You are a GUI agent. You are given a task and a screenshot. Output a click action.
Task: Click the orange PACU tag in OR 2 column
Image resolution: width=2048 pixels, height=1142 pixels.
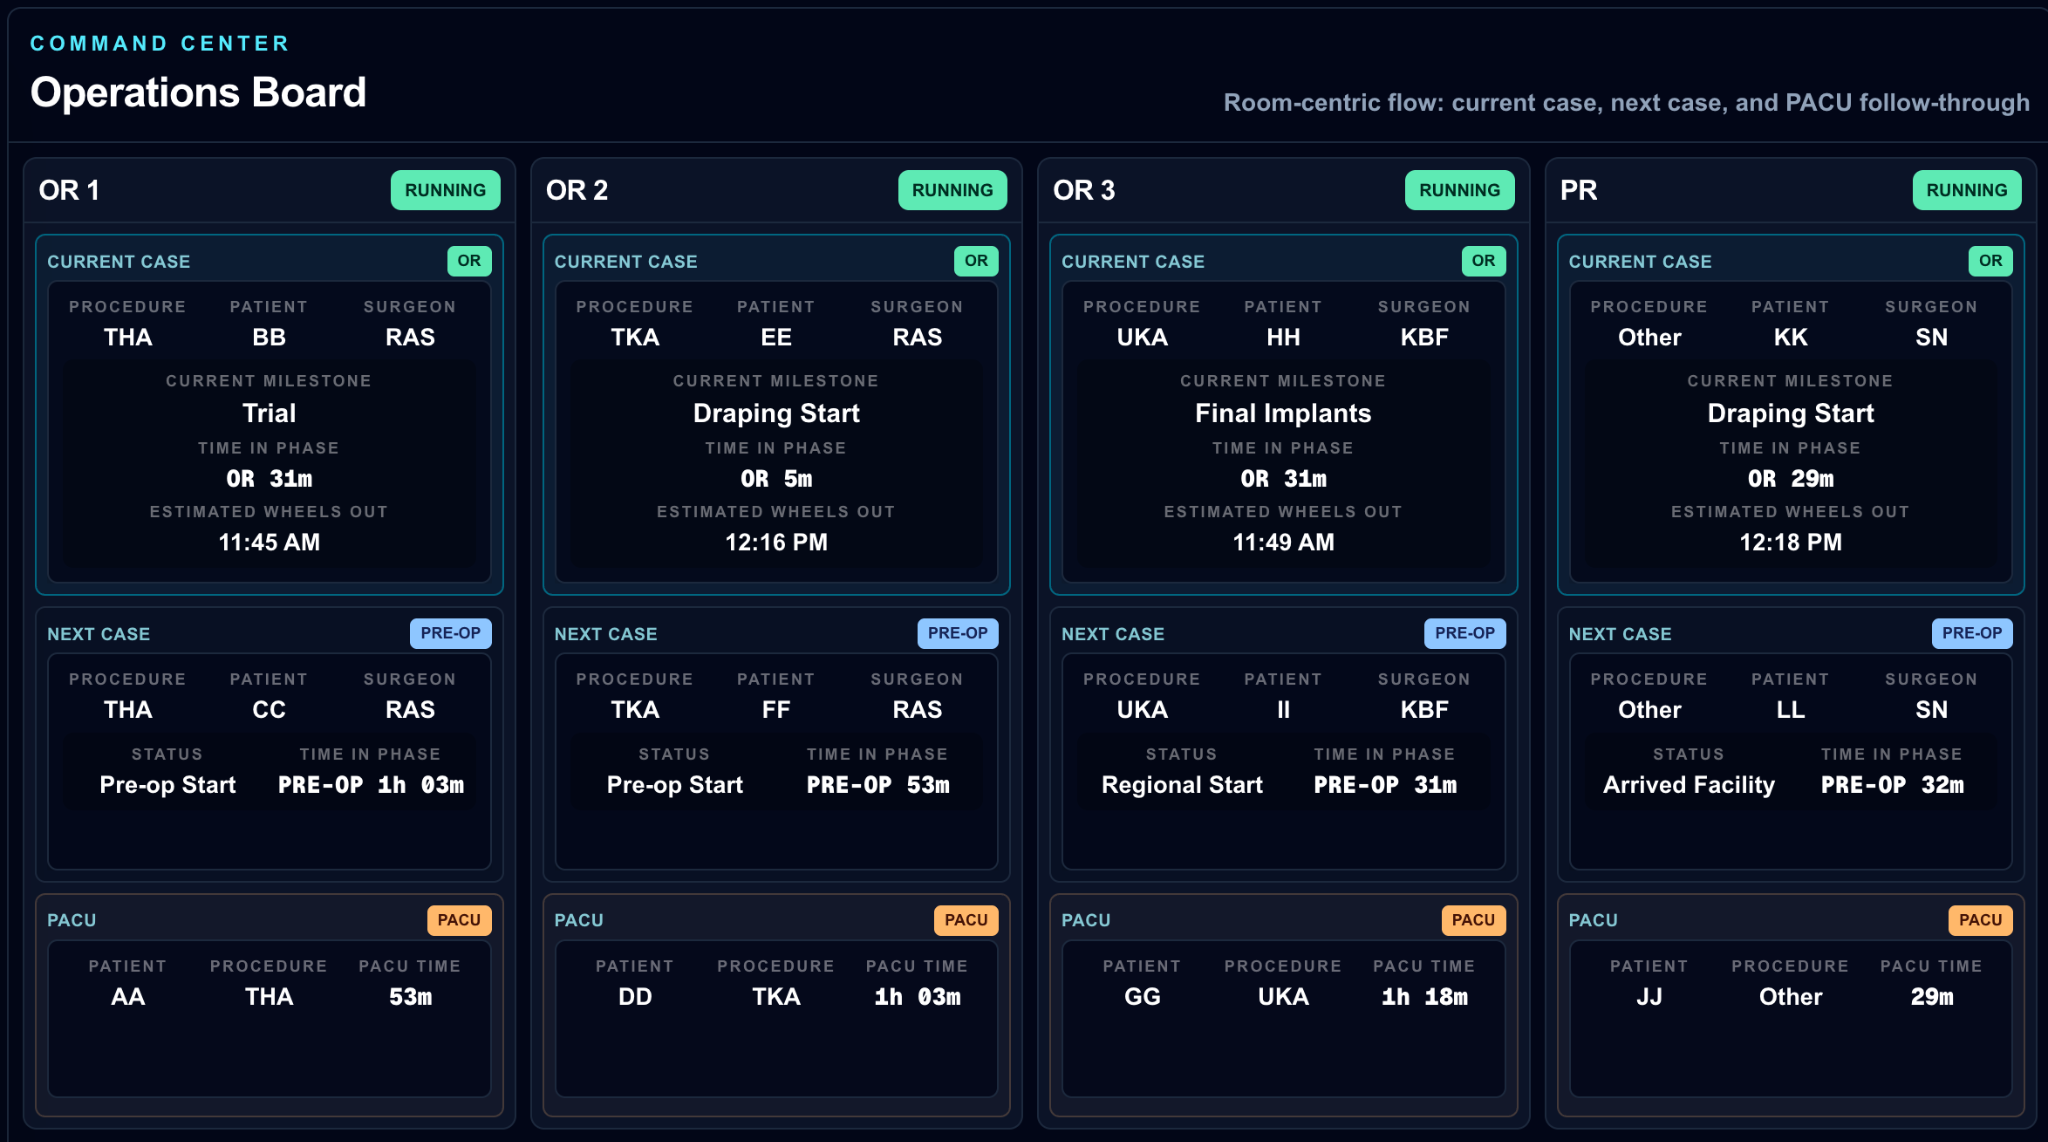click(x=966, y=920)
